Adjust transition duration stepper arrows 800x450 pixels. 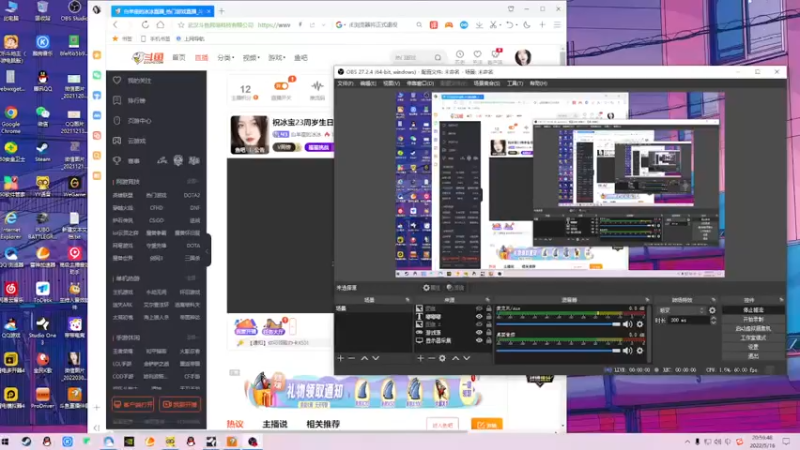point(713,320)
